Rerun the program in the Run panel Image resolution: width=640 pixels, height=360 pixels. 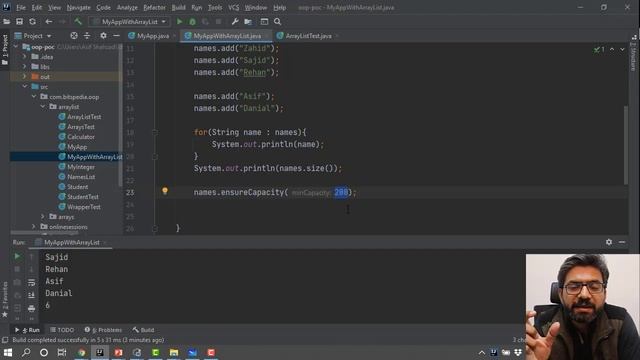pyautogui.click(x=17, y=256)
